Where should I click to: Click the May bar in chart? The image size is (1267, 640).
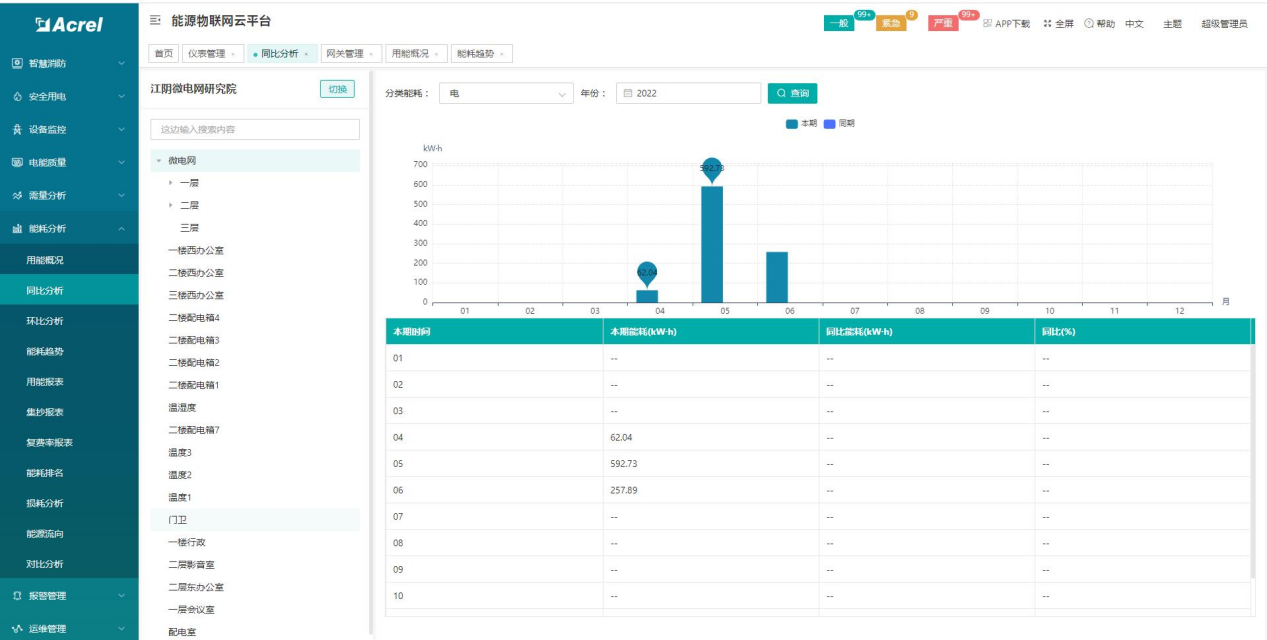tap(712, 244)
